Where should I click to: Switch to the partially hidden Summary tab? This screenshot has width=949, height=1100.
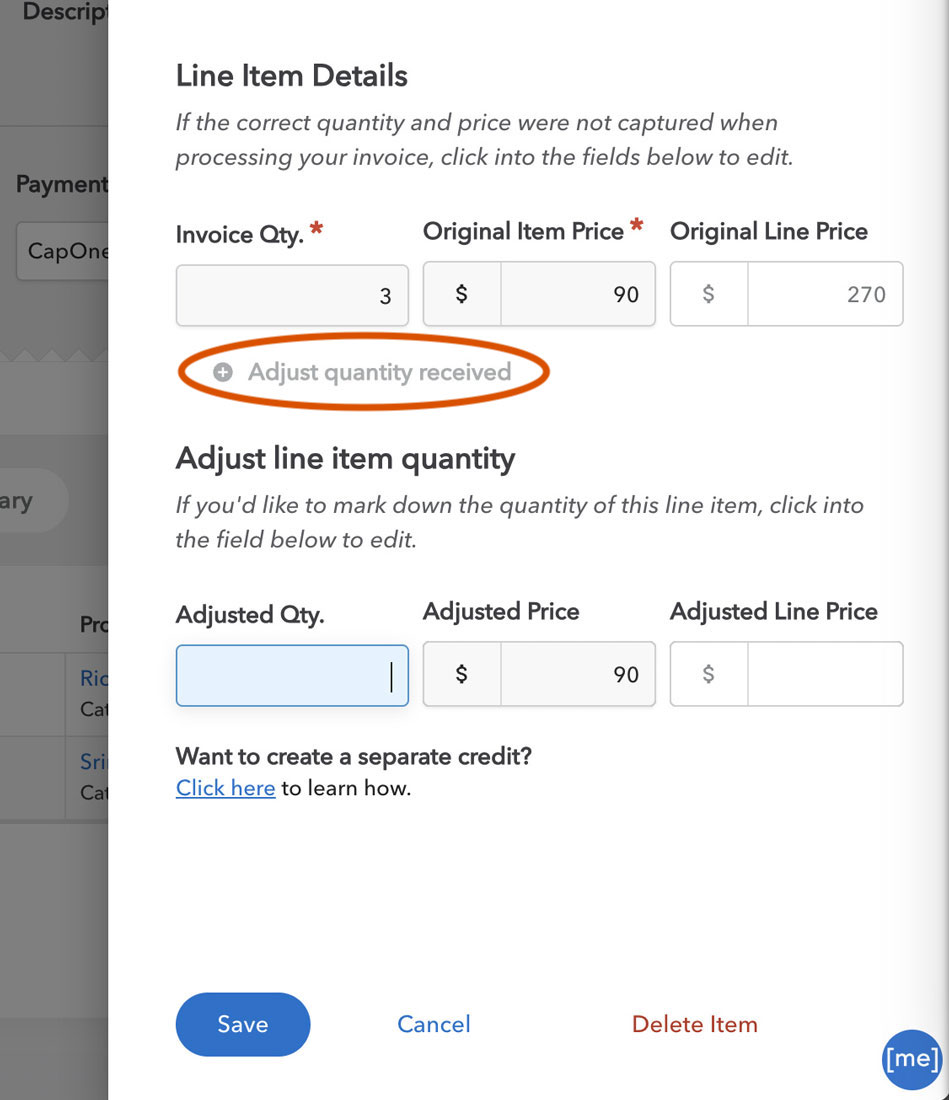(34, 500)
